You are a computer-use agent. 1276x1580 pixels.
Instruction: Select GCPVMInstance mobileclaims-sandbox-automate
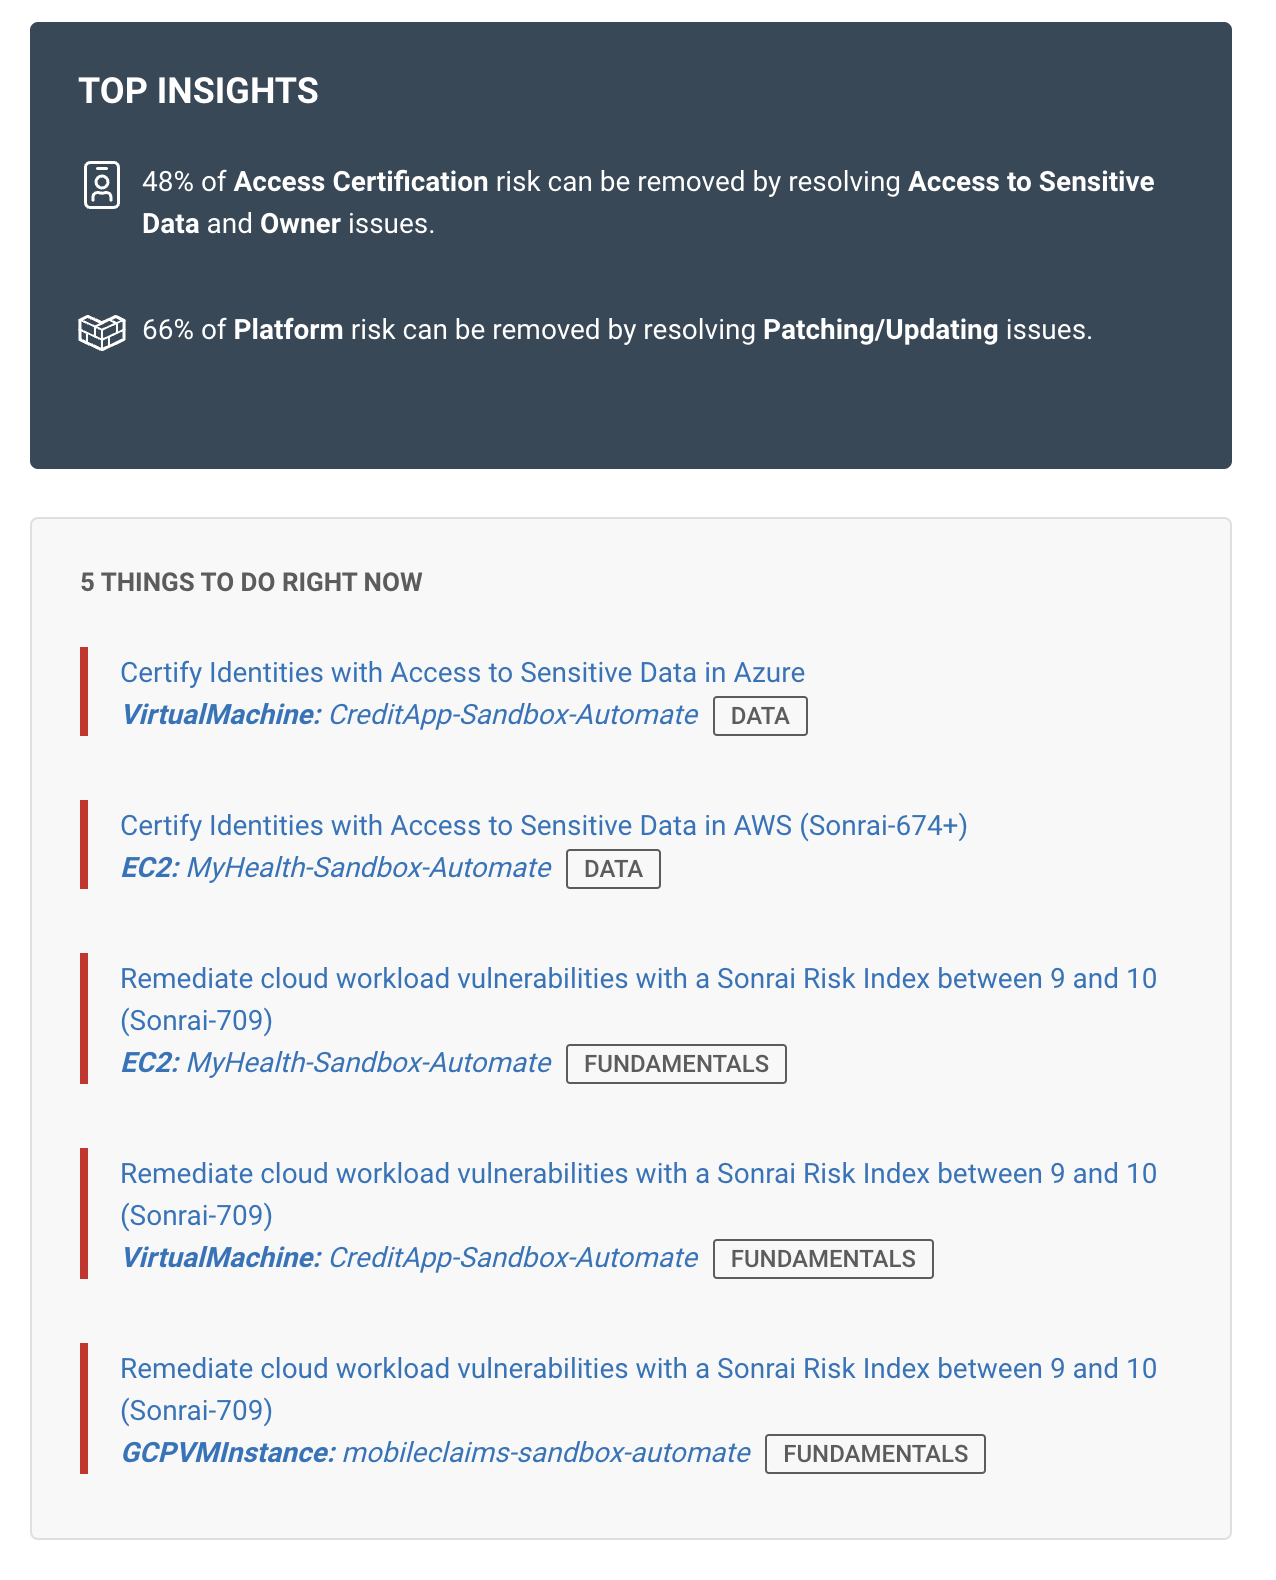coord(436,1453)
